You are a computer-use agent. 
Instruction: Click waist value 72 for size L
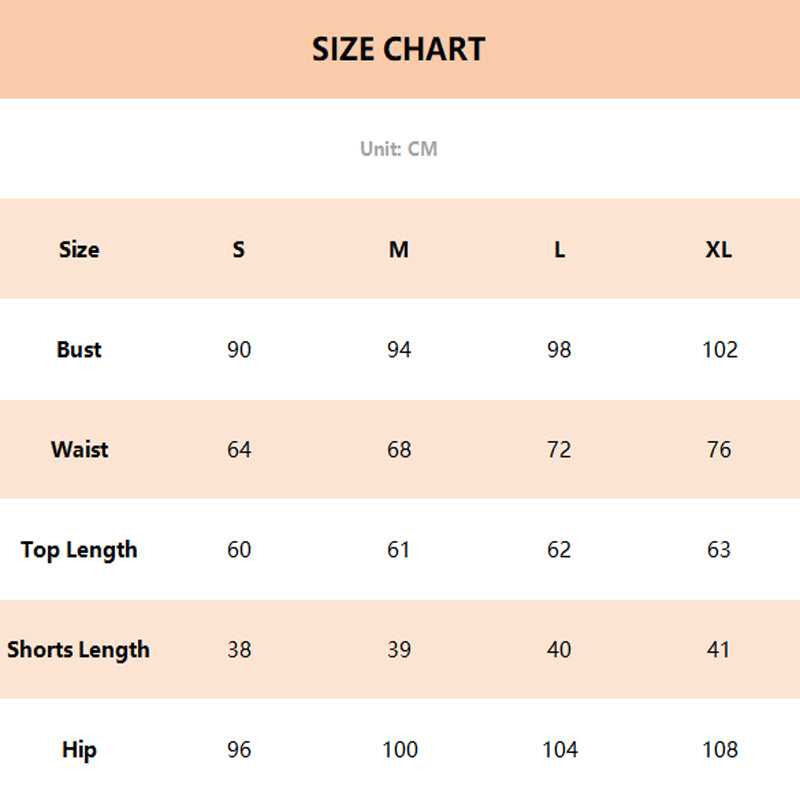(559, 449)
